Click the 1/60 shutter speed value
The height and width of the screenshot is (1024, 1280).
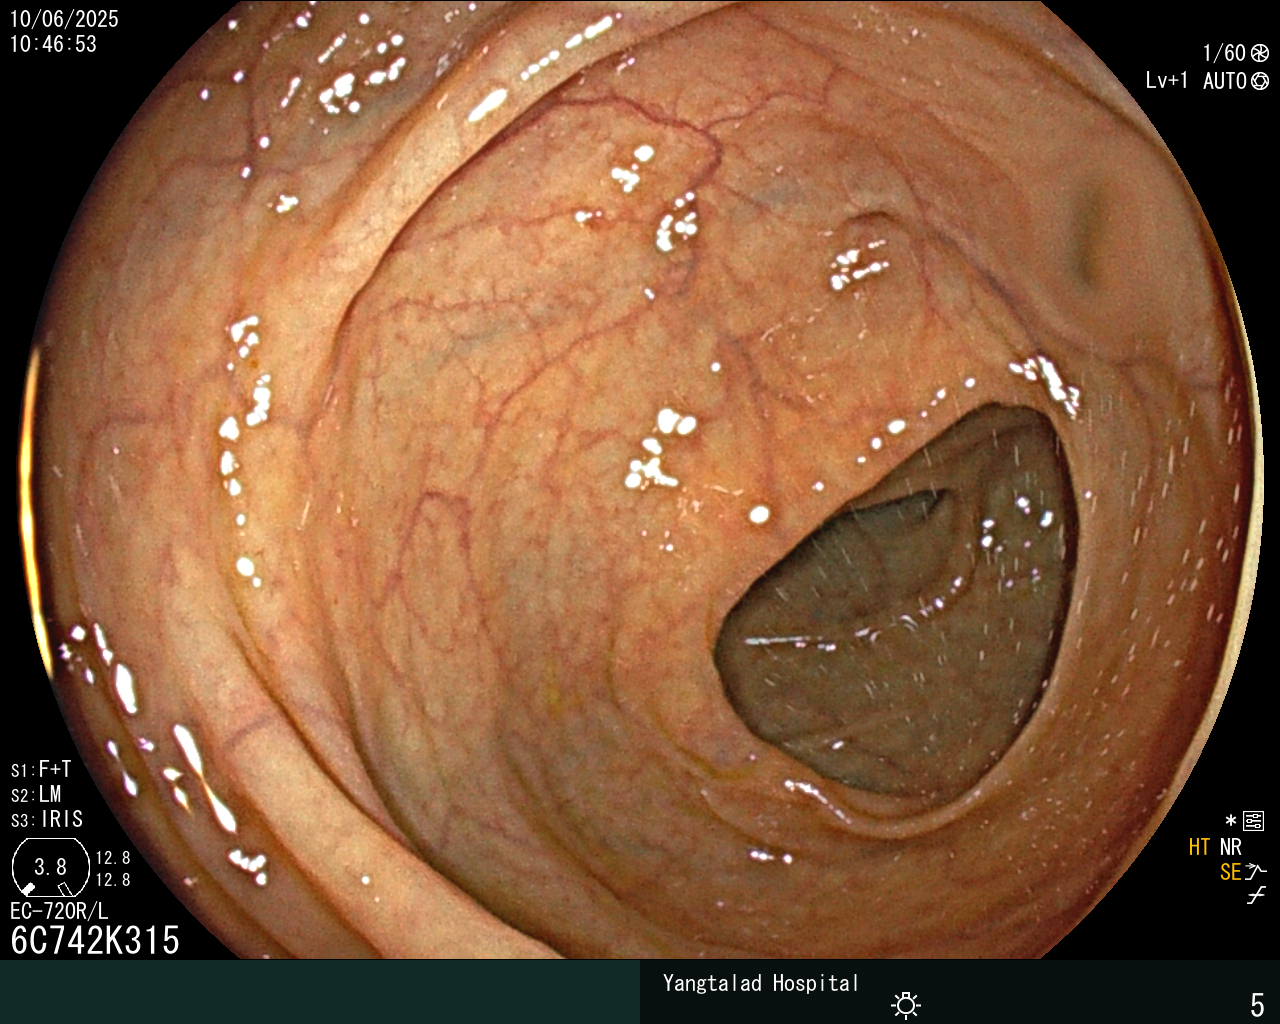click(x=1224, y=53)
